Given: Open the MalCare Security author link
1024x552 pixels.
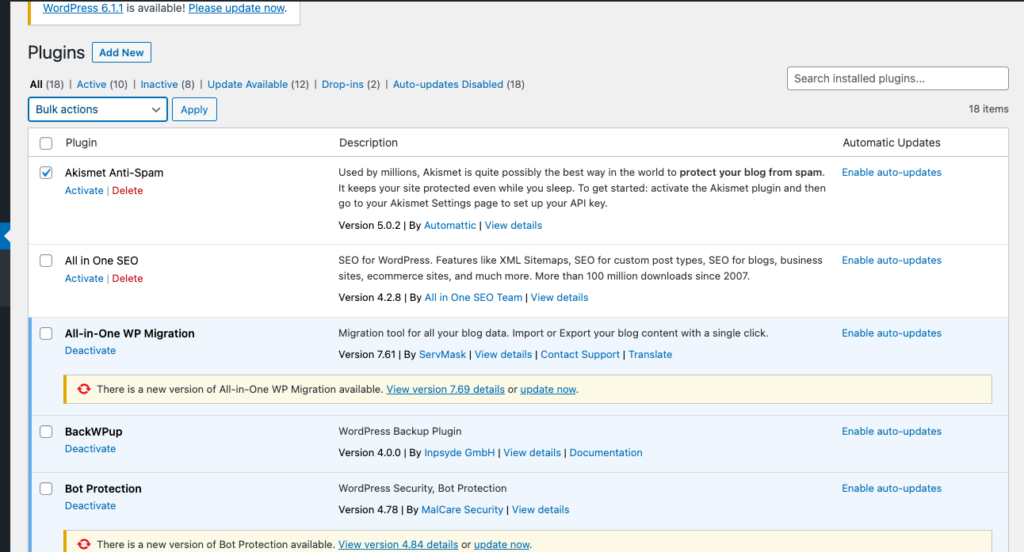Looking at the screenshot, I should tap(462, 510).
